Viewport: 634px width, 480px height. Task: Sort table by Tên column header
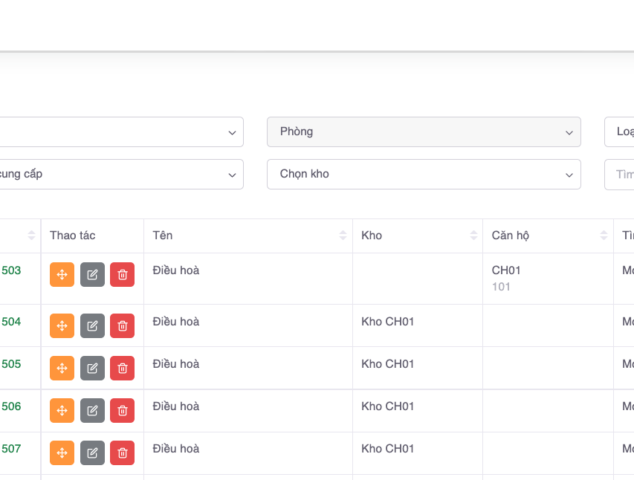[x=247, y=236]
